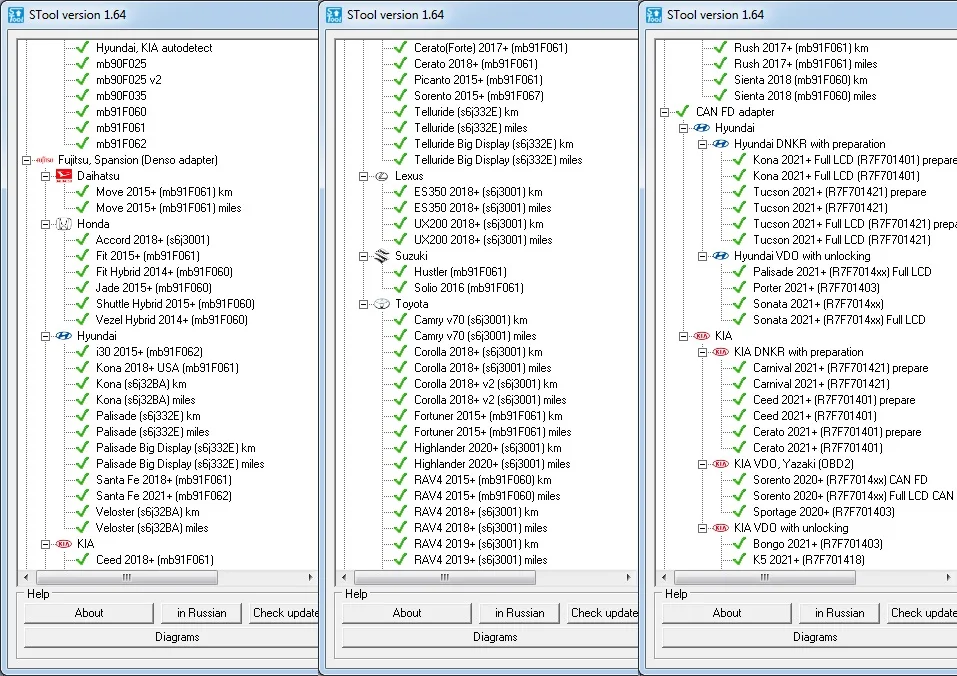Click Hyundai logo under CAN FD adapter
Screen dimensions: 957x676
tap(702, 128)
